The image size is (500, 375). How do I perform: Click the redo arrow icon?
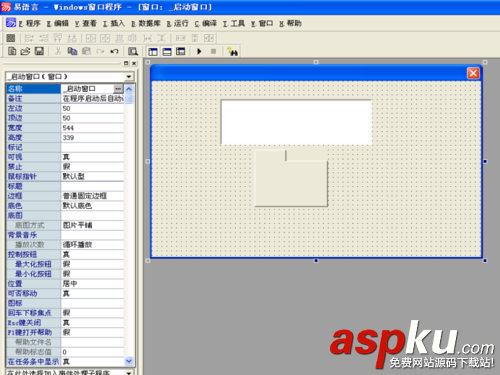[100, 51]
